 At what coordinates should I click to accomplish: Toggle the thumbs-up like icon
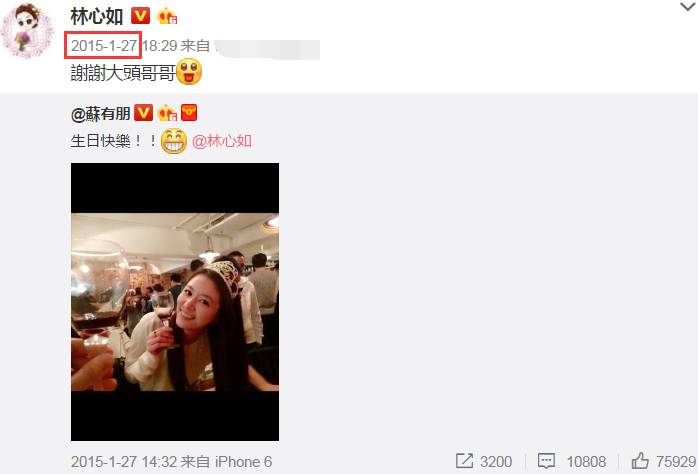(640, 461)
